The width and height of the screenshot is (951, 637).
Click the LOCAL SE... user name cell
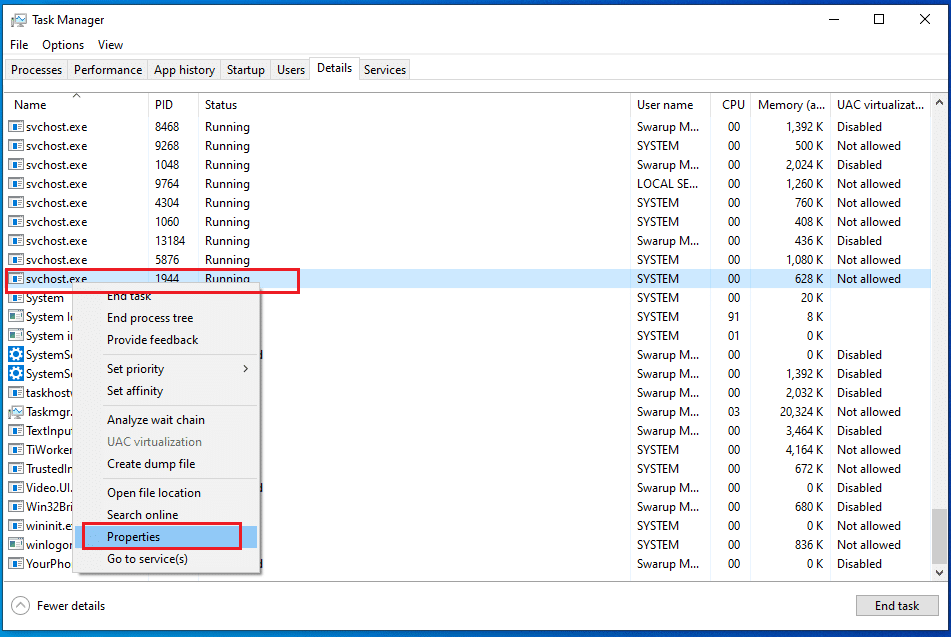pyautogui.click(x=667, y=184)
